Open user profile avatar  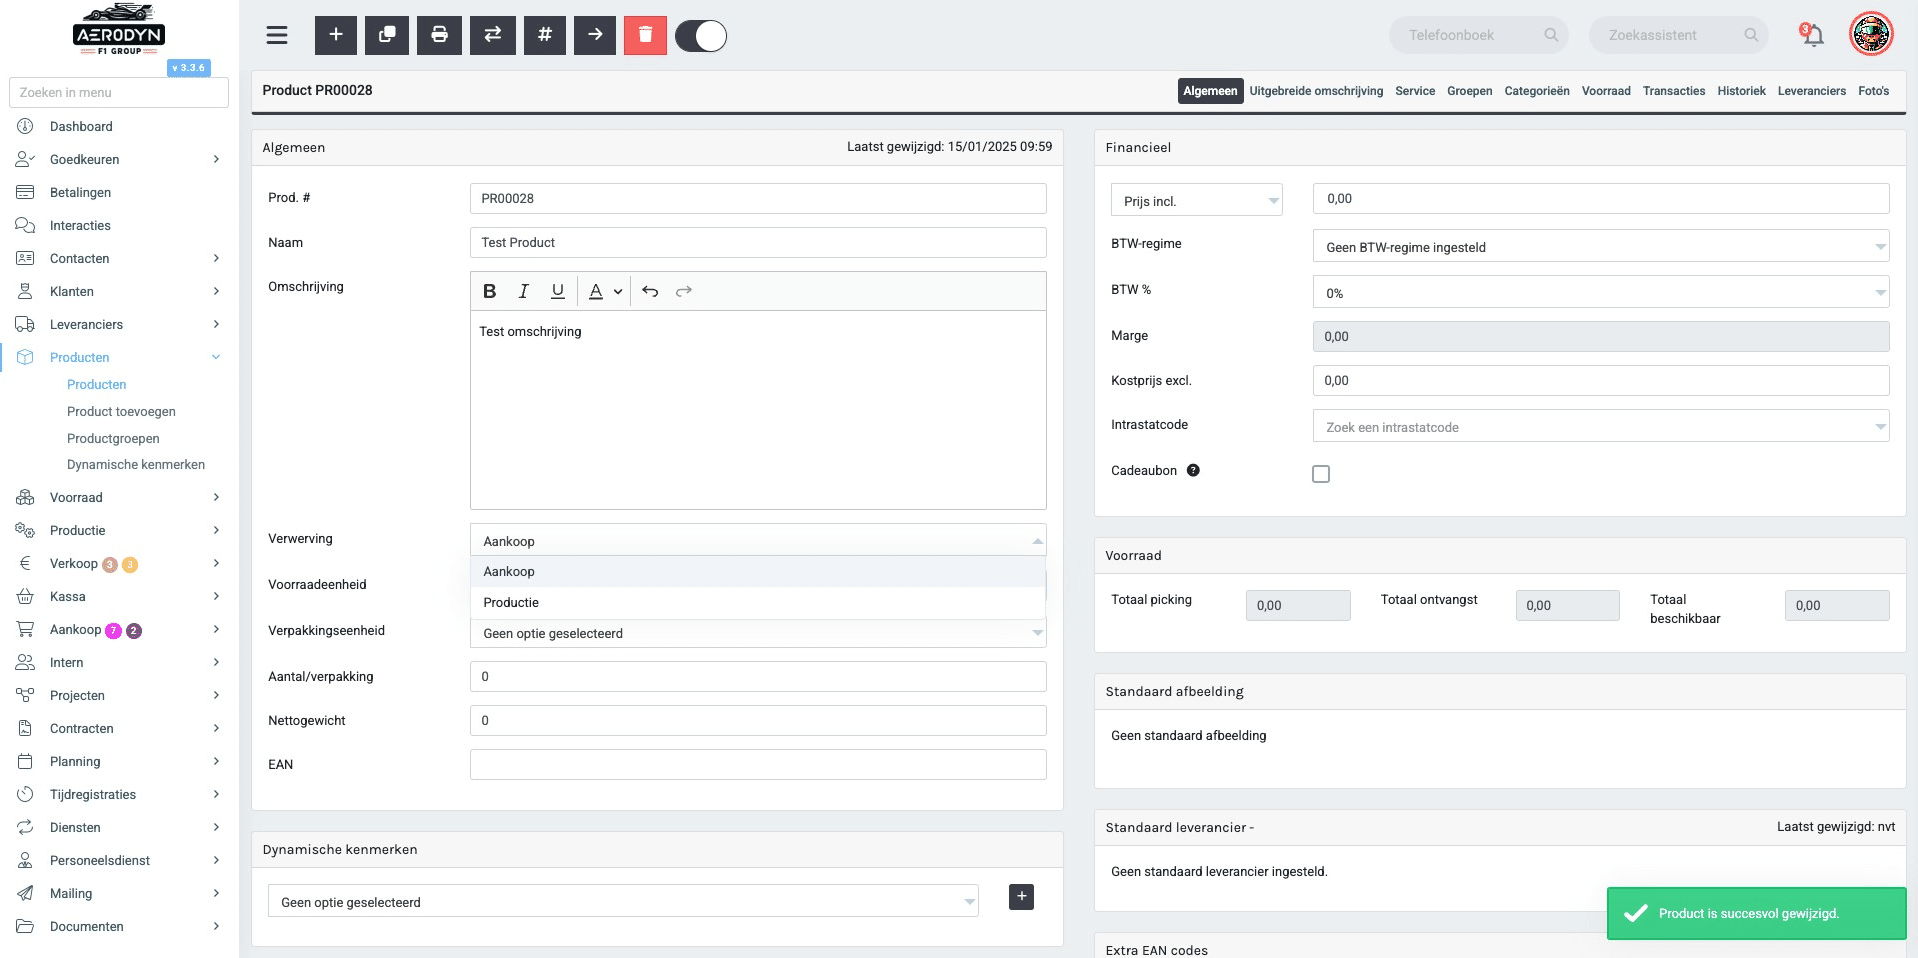1871,34
